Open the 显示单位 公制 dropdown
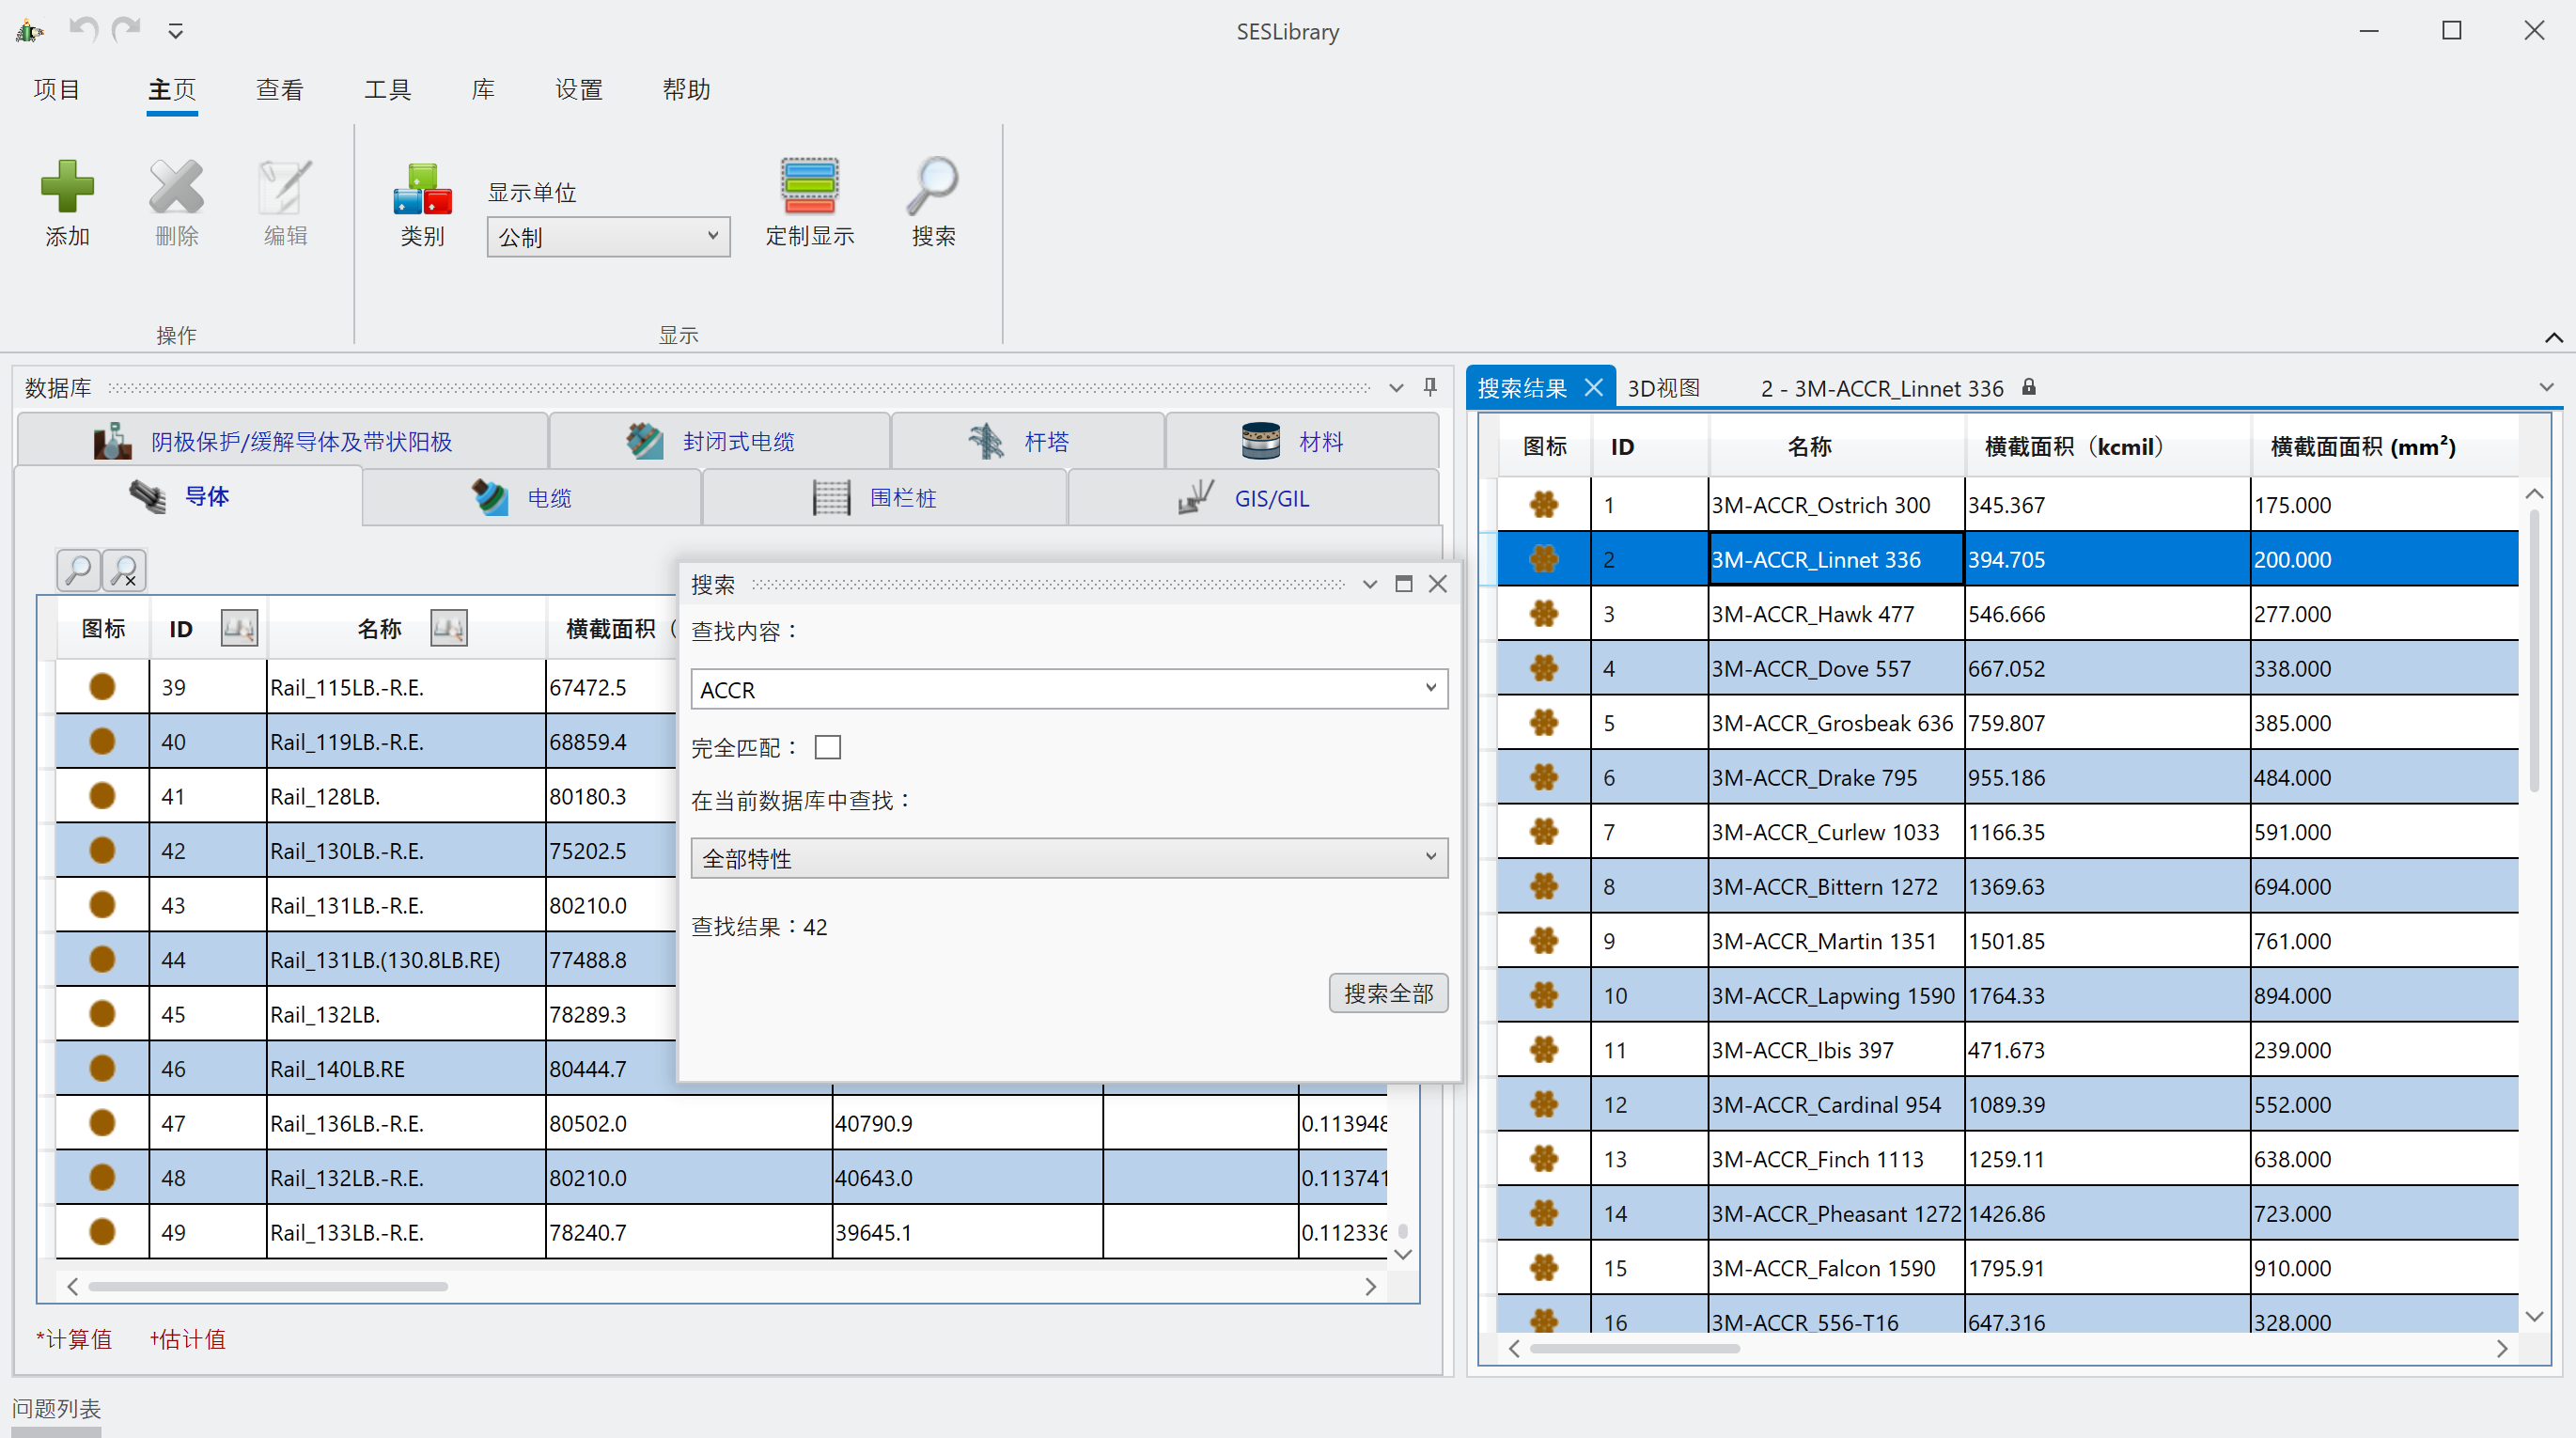Viewport: 2576px width, 1438px height. pyautogui.click(x=608, y=237)
